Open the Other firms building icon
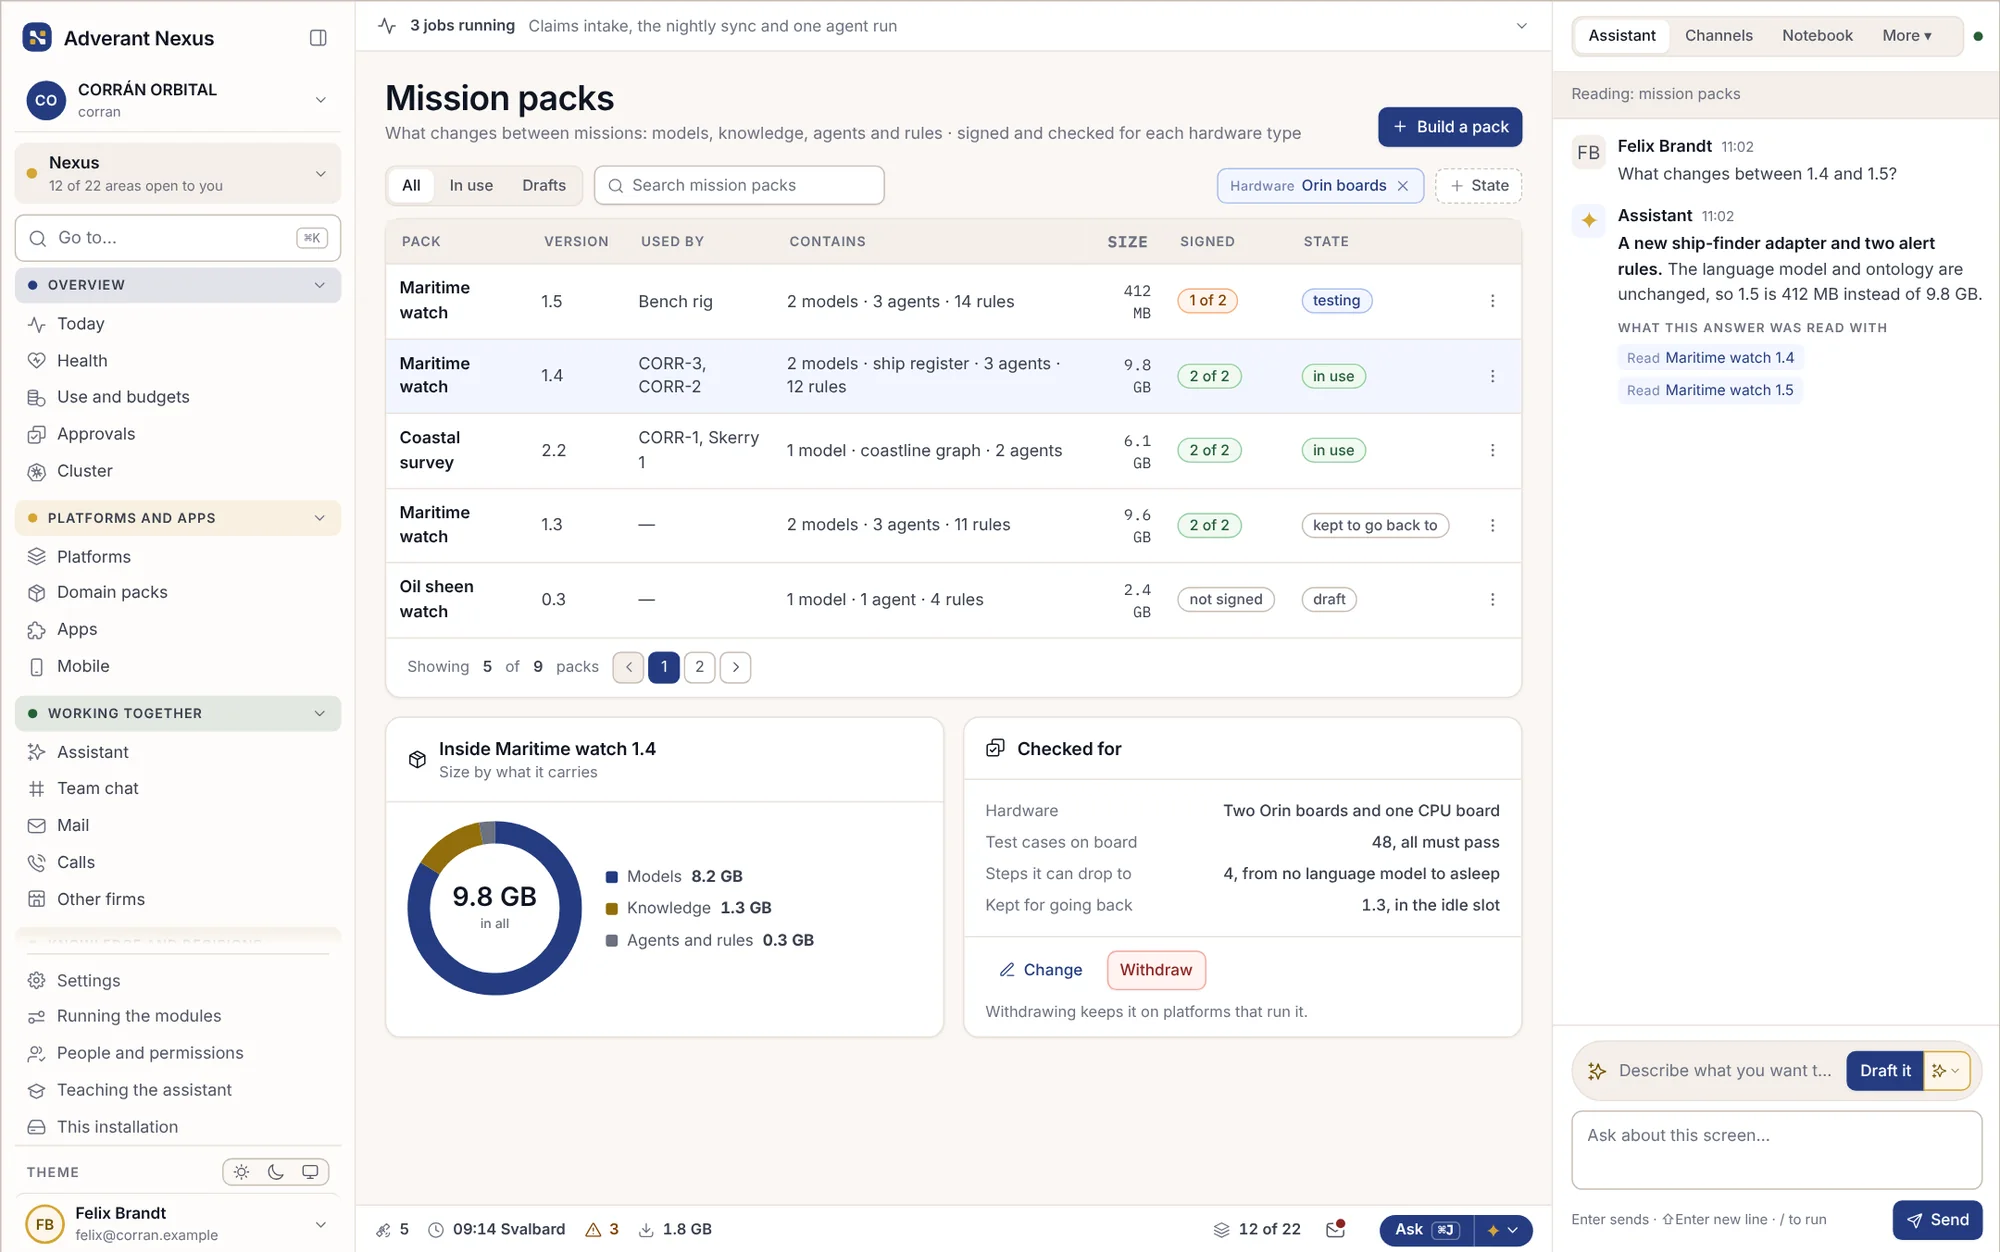Screen dimensions: 2000x1252 pyautogui.click(x=37, y=899)
